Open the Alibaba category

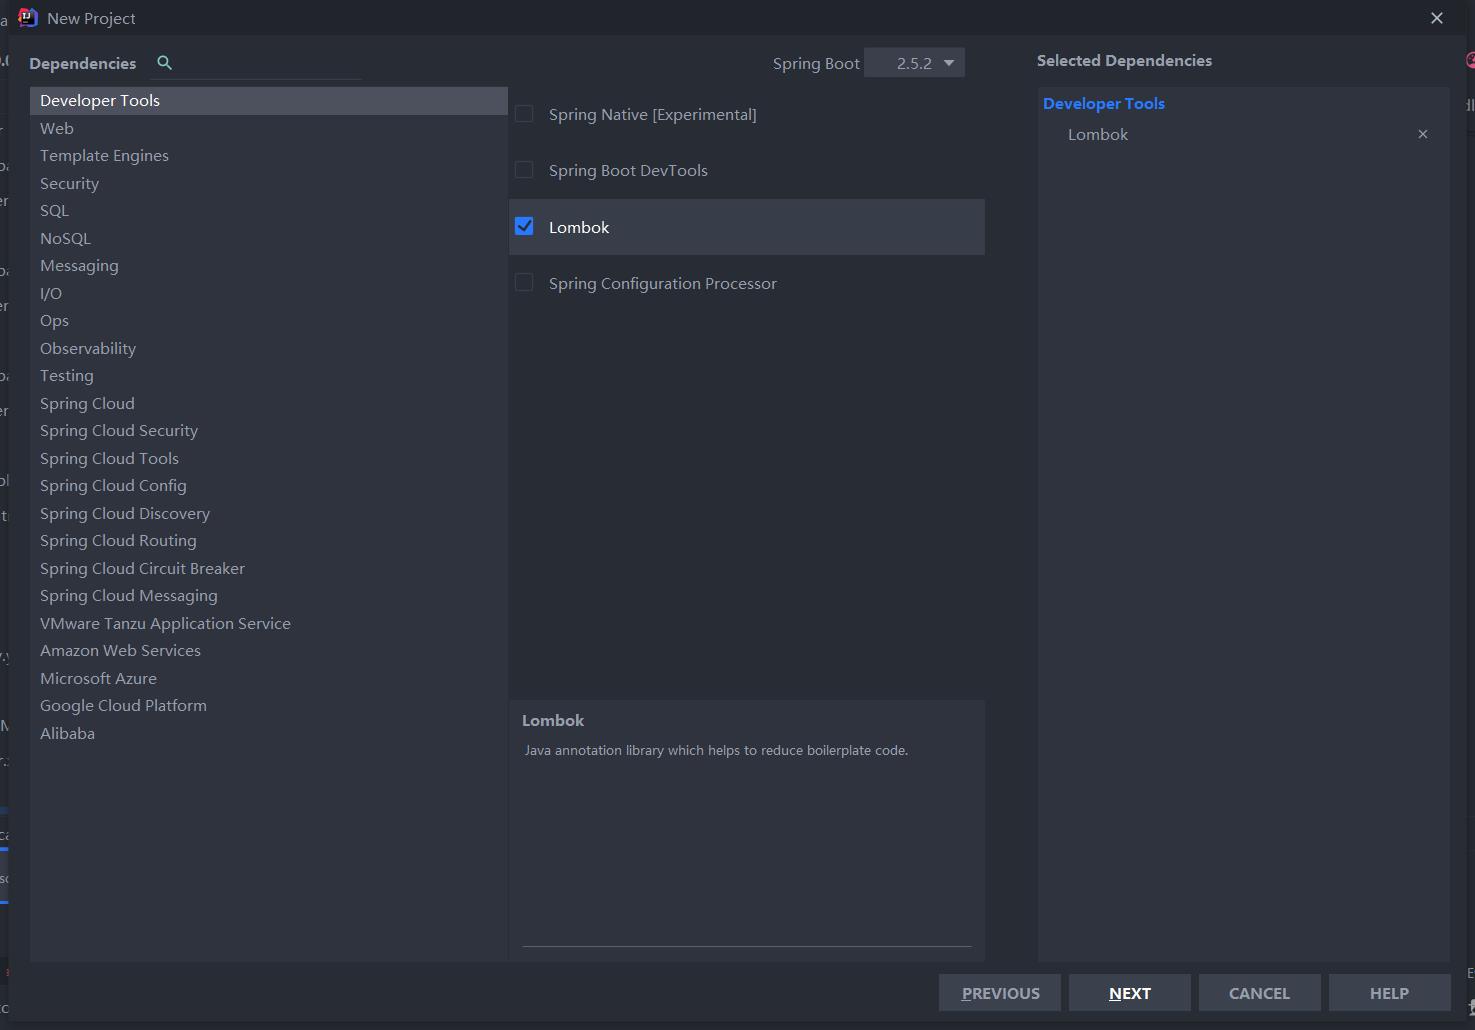click(269, 733)
